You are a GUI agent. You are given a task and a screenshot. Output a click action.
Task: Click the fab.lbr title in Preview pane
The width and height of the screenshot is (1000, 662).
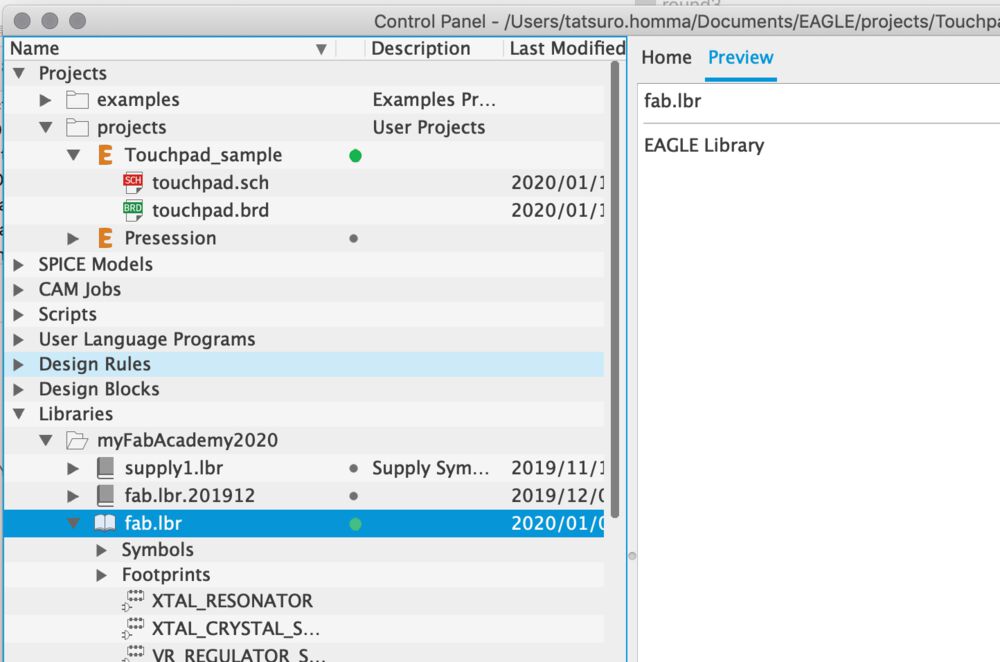coord(672,101)
